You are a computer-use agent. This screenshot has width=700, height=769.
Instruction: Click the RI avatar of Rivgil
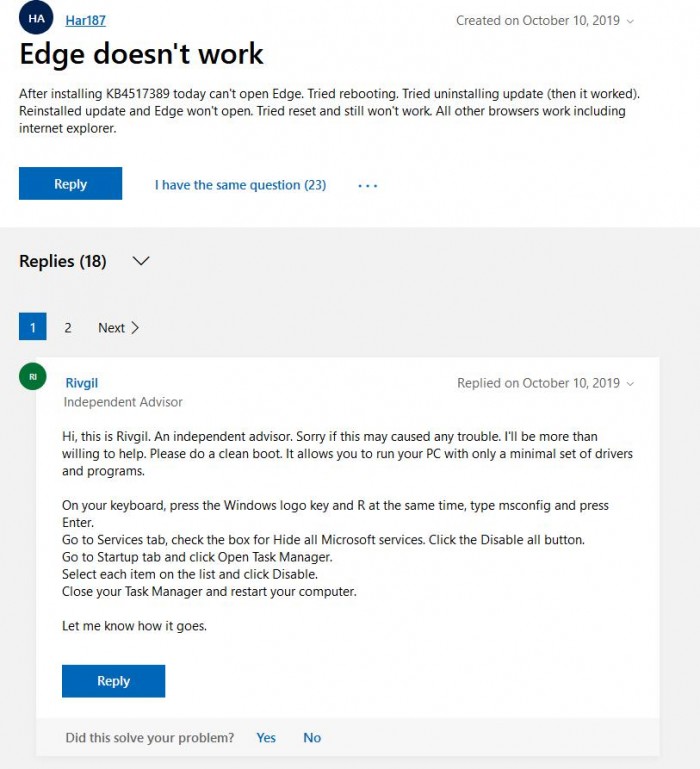pos(33,377)
